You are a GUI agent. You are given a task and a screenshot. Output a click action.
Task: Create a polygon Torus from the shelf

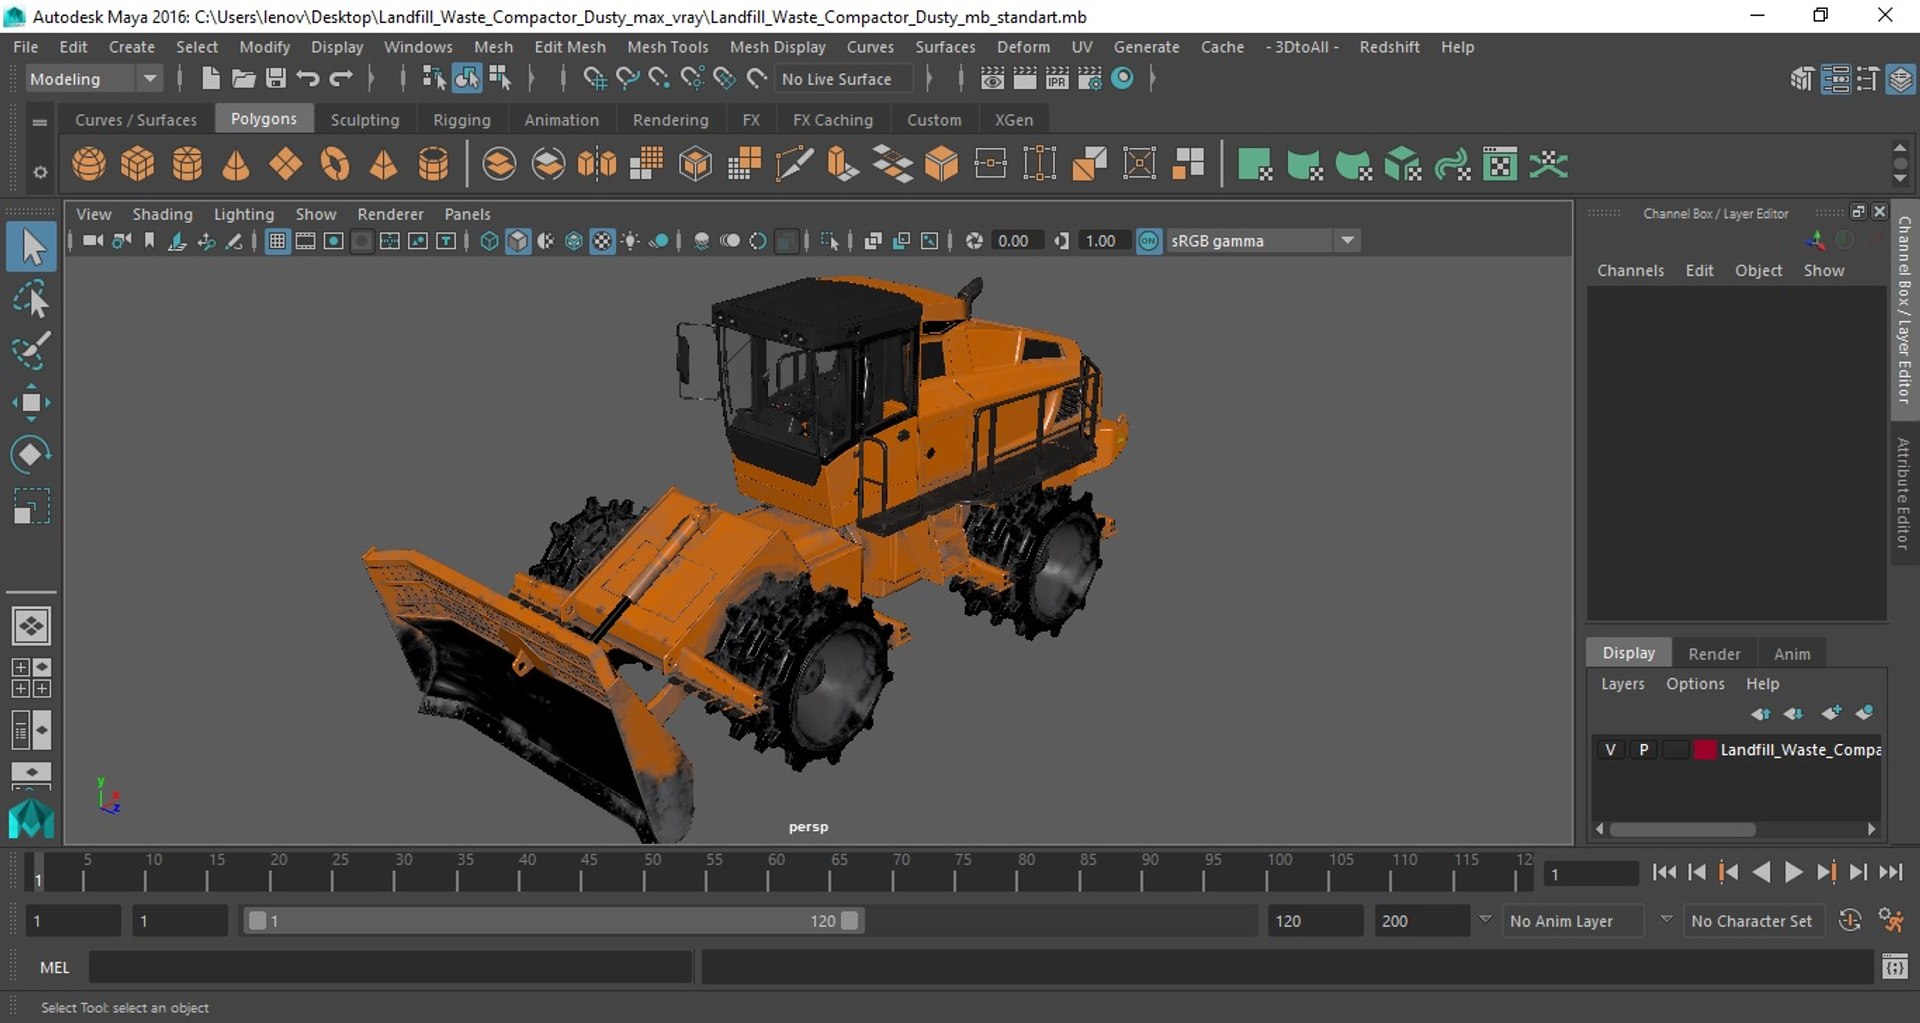(x=335, y=164)
